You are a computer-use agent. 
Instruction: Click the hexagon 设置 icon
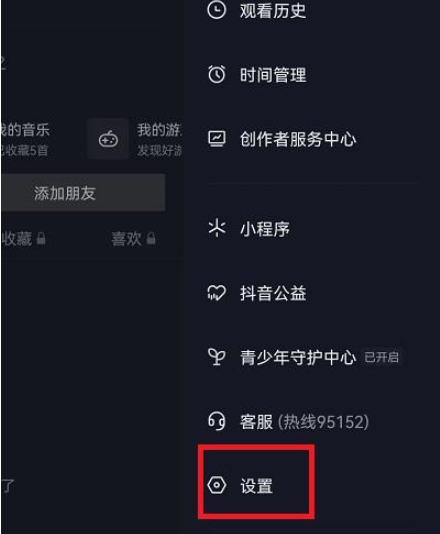(217, 485)
